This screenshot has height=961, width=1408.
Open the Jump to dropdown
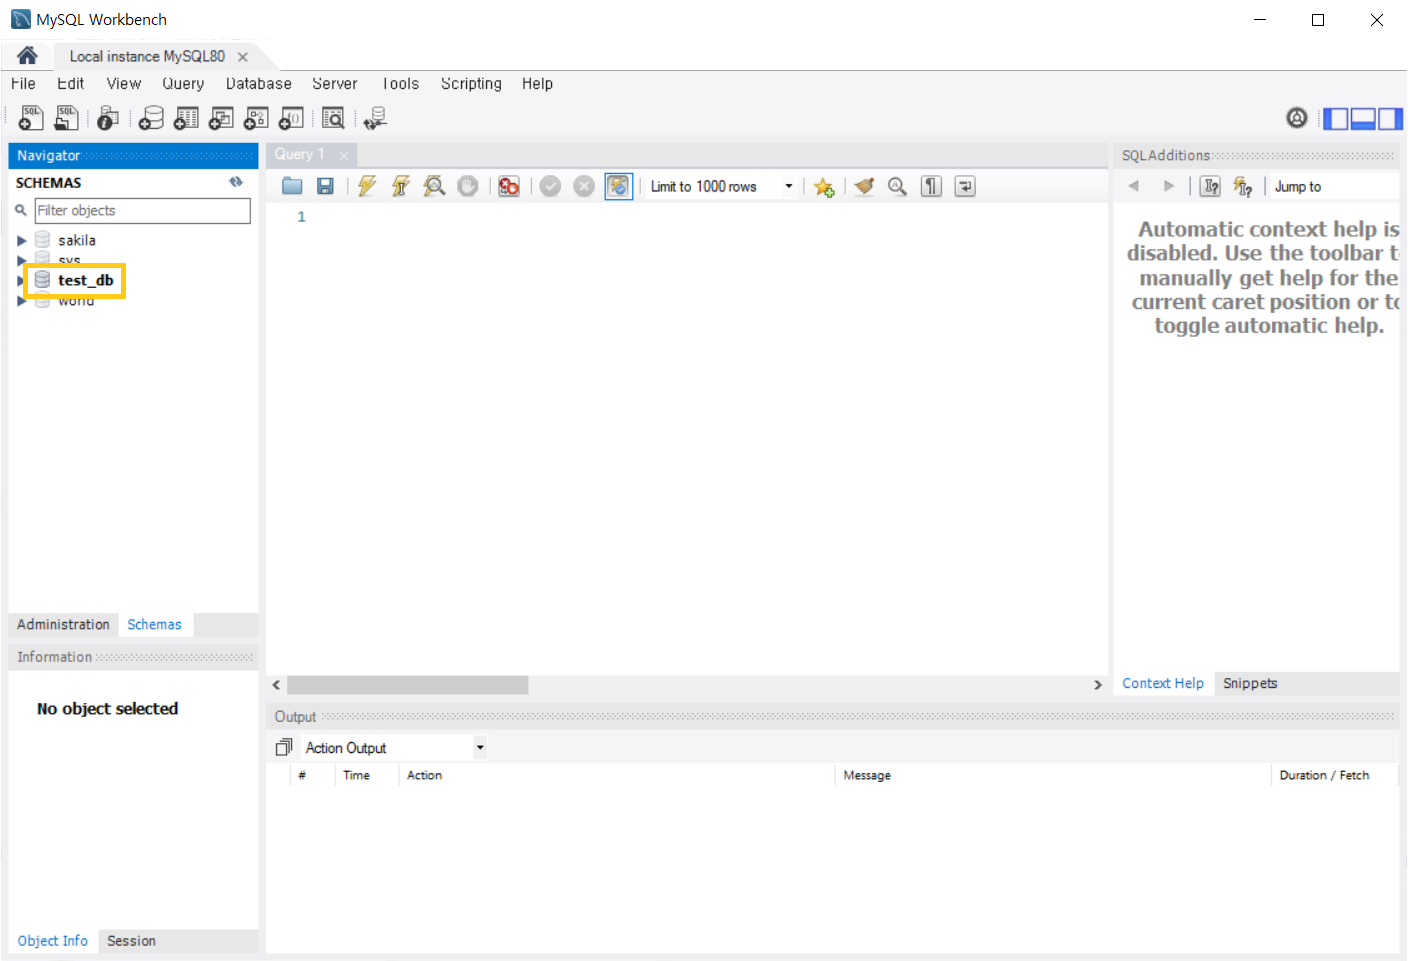coord(1335,186)
